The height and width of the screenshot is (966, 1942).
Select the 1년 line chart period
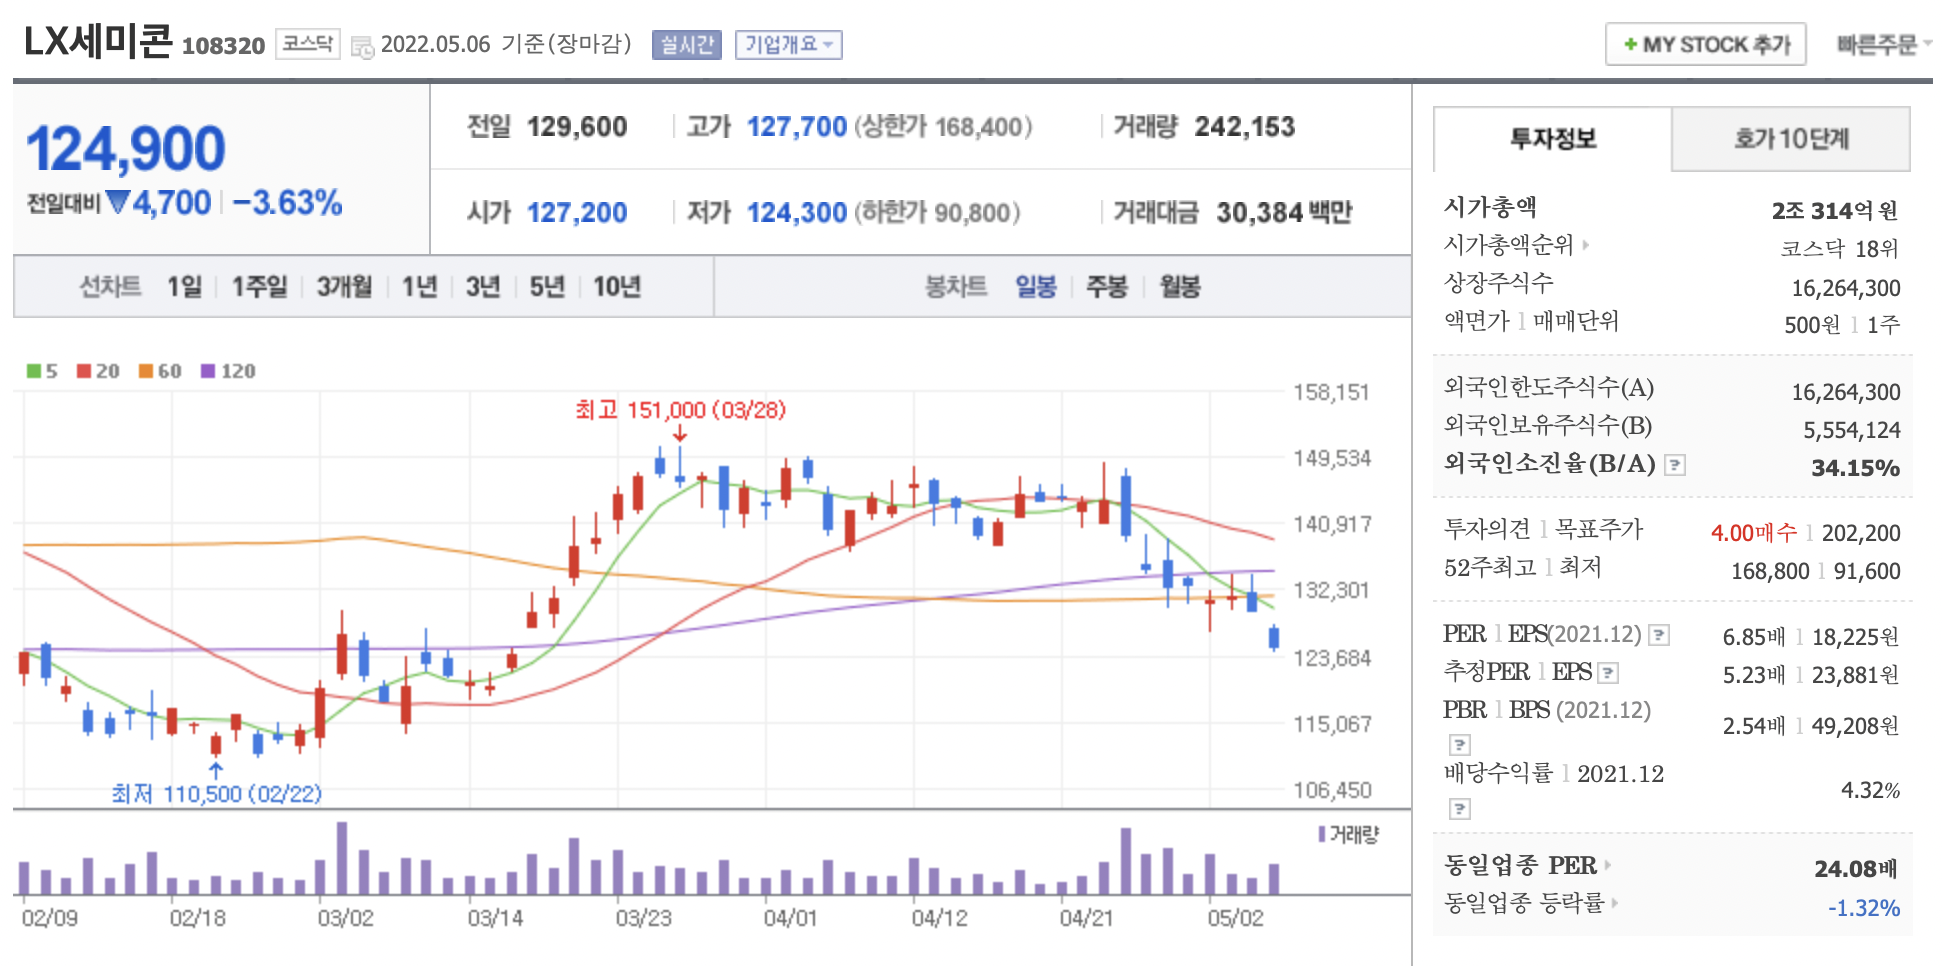[420, 287]
